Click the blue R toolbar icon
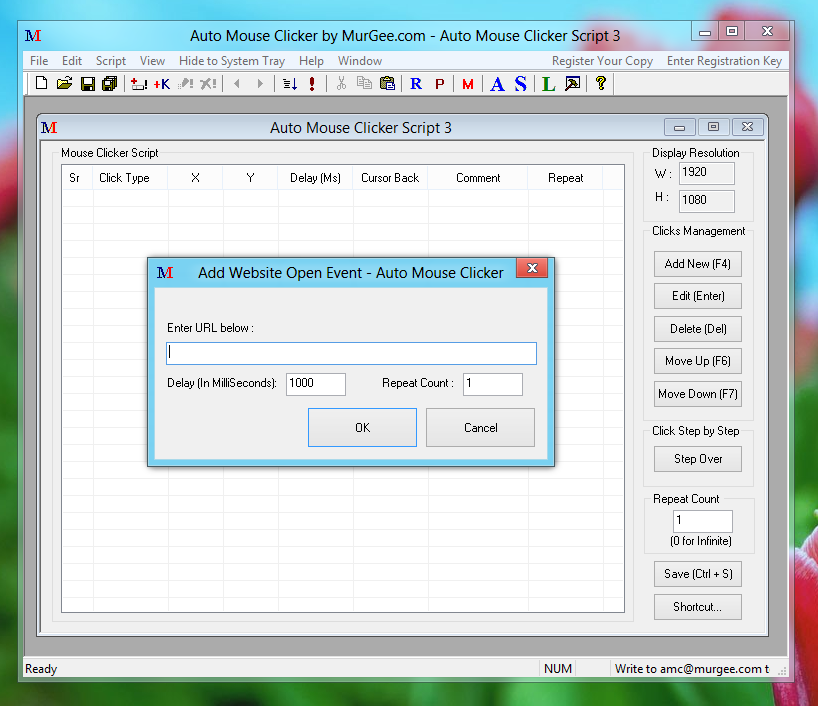 (416, 84)
